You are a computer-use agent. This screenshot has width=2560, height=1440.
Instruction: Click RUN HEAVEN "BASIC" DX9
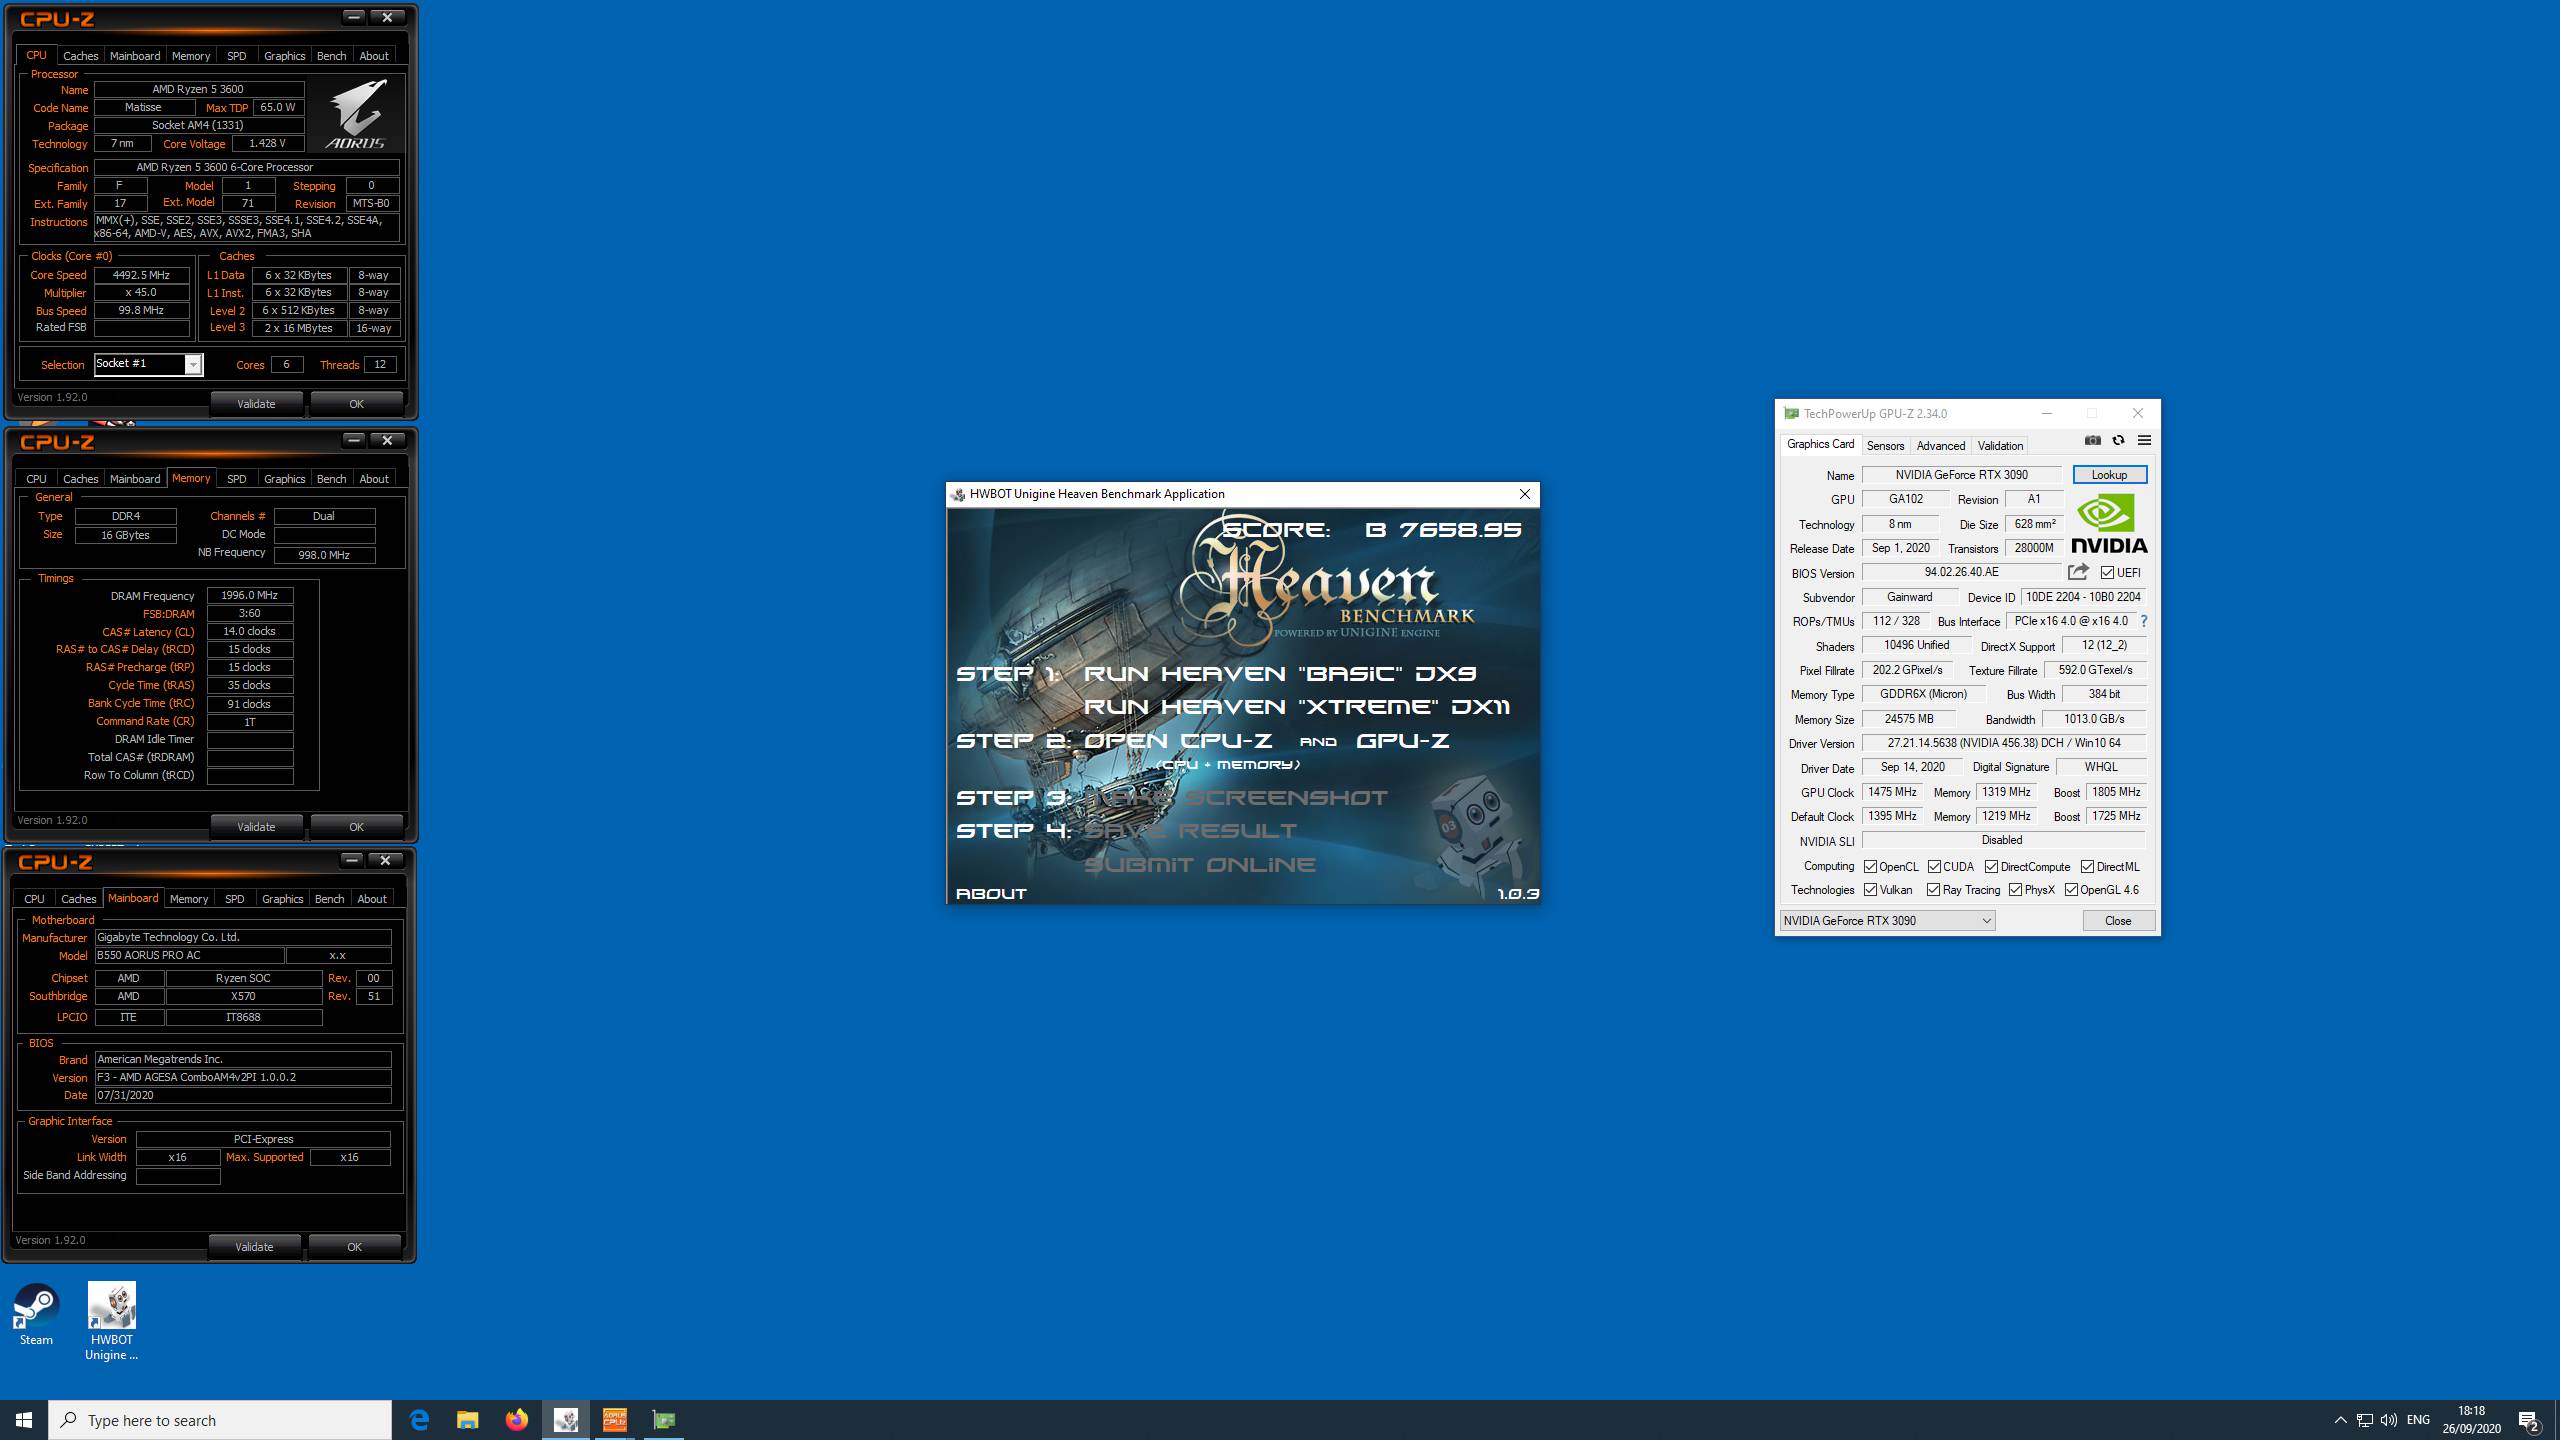point(1280,673)
